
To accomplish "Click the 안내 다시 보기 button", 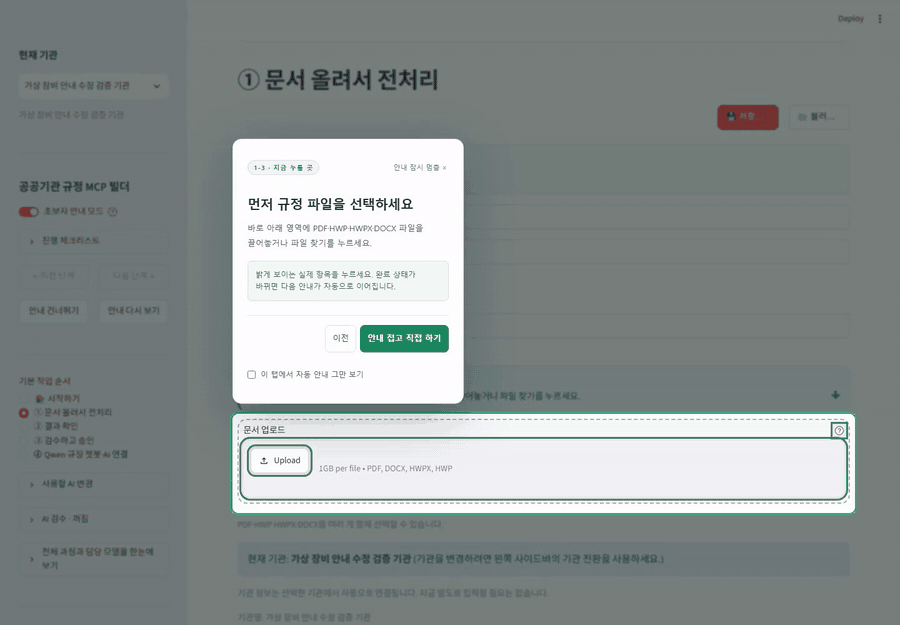I will pyautogui.click(x=133, y=310).
